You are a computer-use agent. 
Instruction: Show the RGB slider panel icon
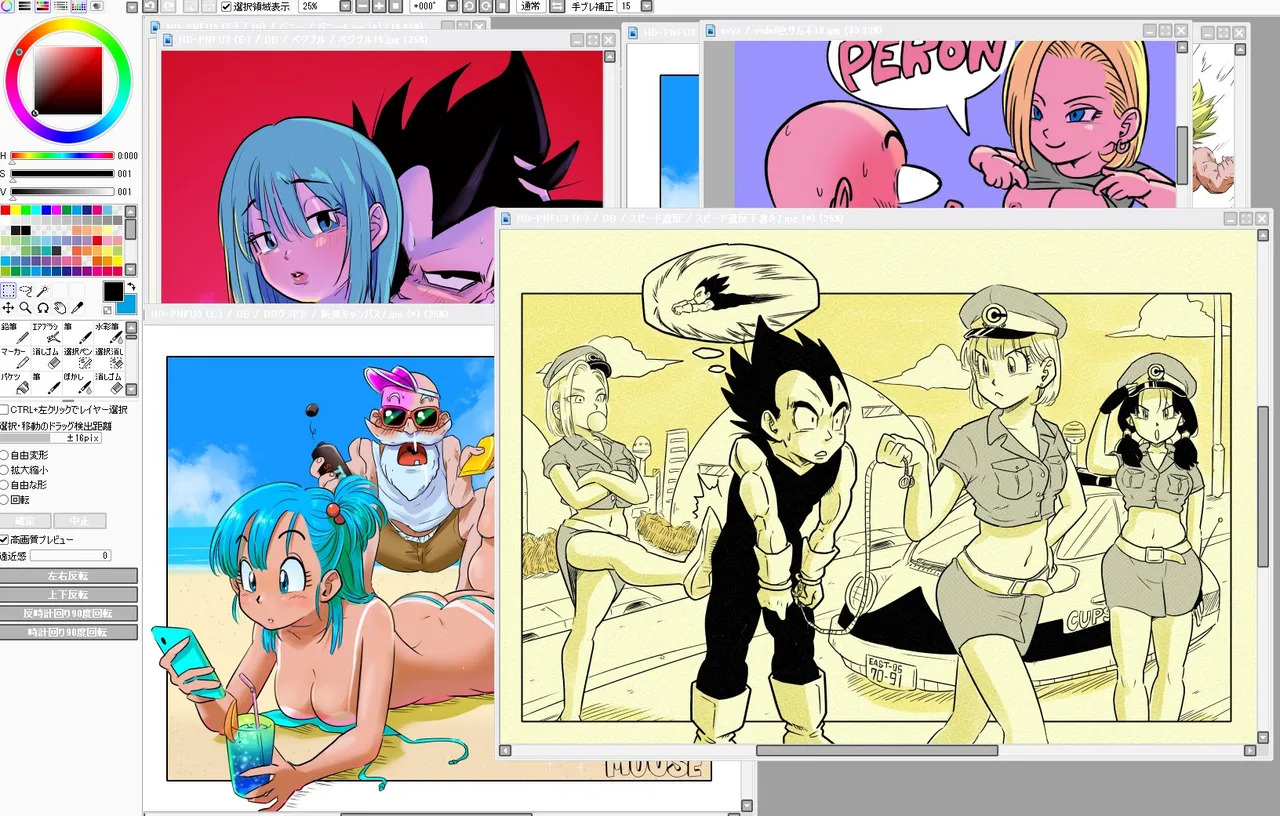point(24,6)
